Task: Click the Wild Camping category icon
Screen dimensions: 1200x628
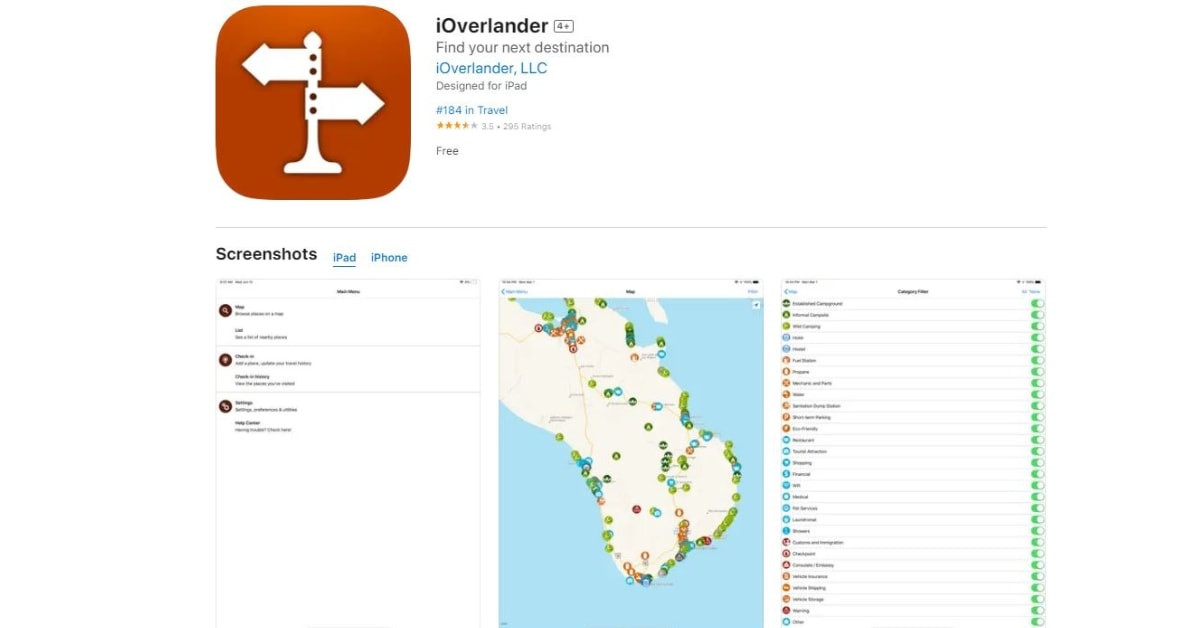Action: coord(786,326)
